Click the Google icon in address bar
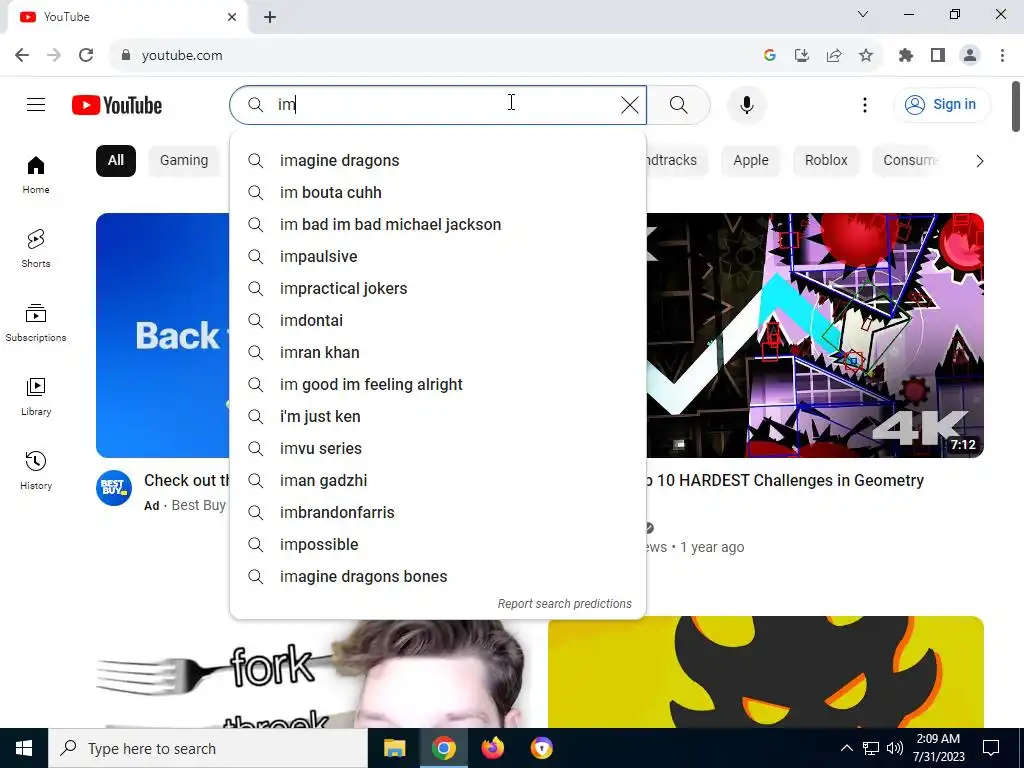The height and width of the screenshot is (768, 1024). point(770,56)
